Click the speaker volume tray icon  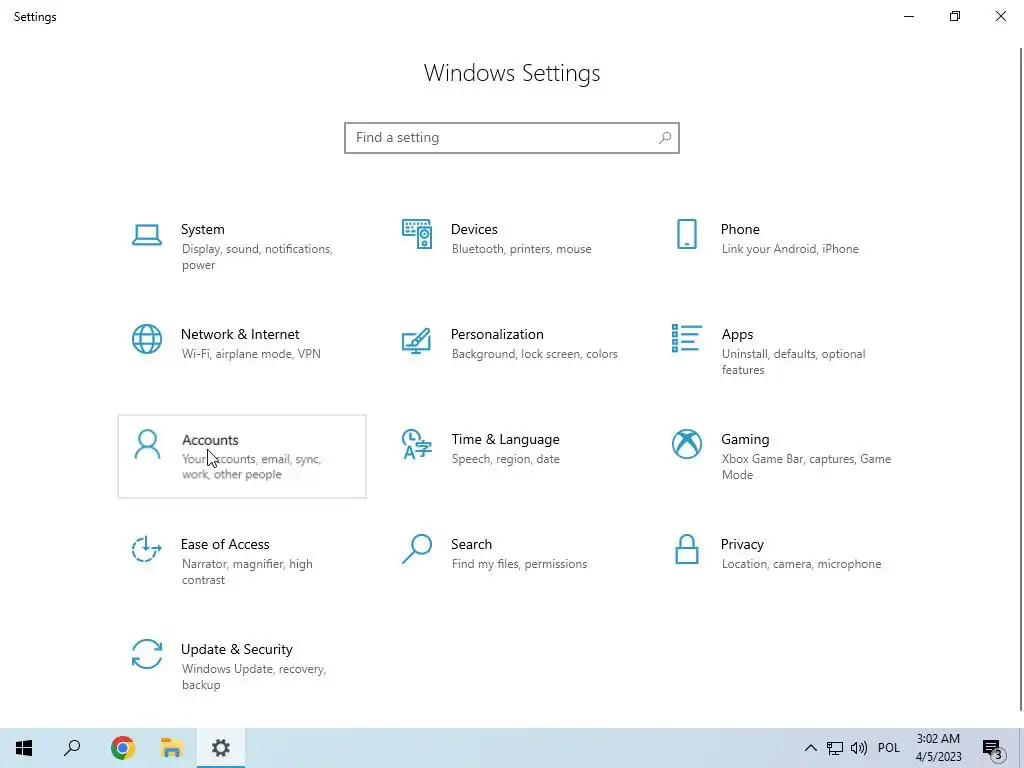point(859,748)
